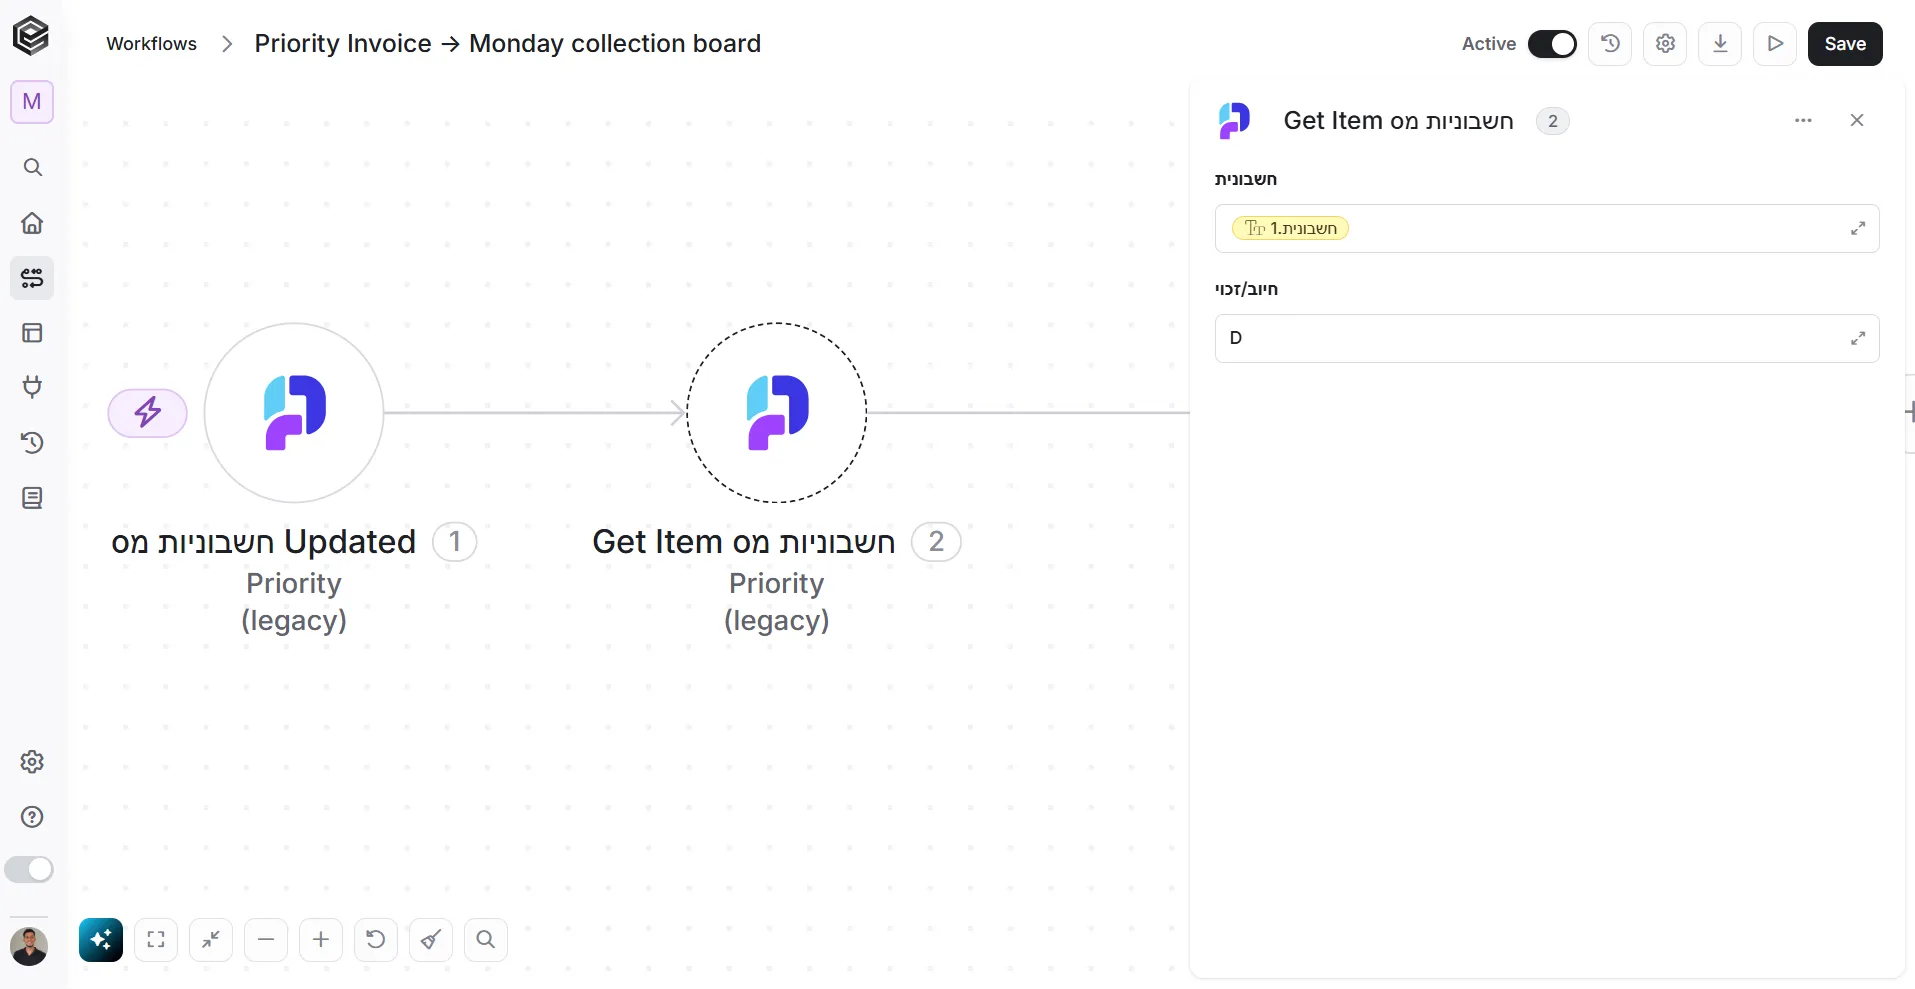Save the workflow
The width and height of the screenshot is (1915, 989).
pos(1845,44)
